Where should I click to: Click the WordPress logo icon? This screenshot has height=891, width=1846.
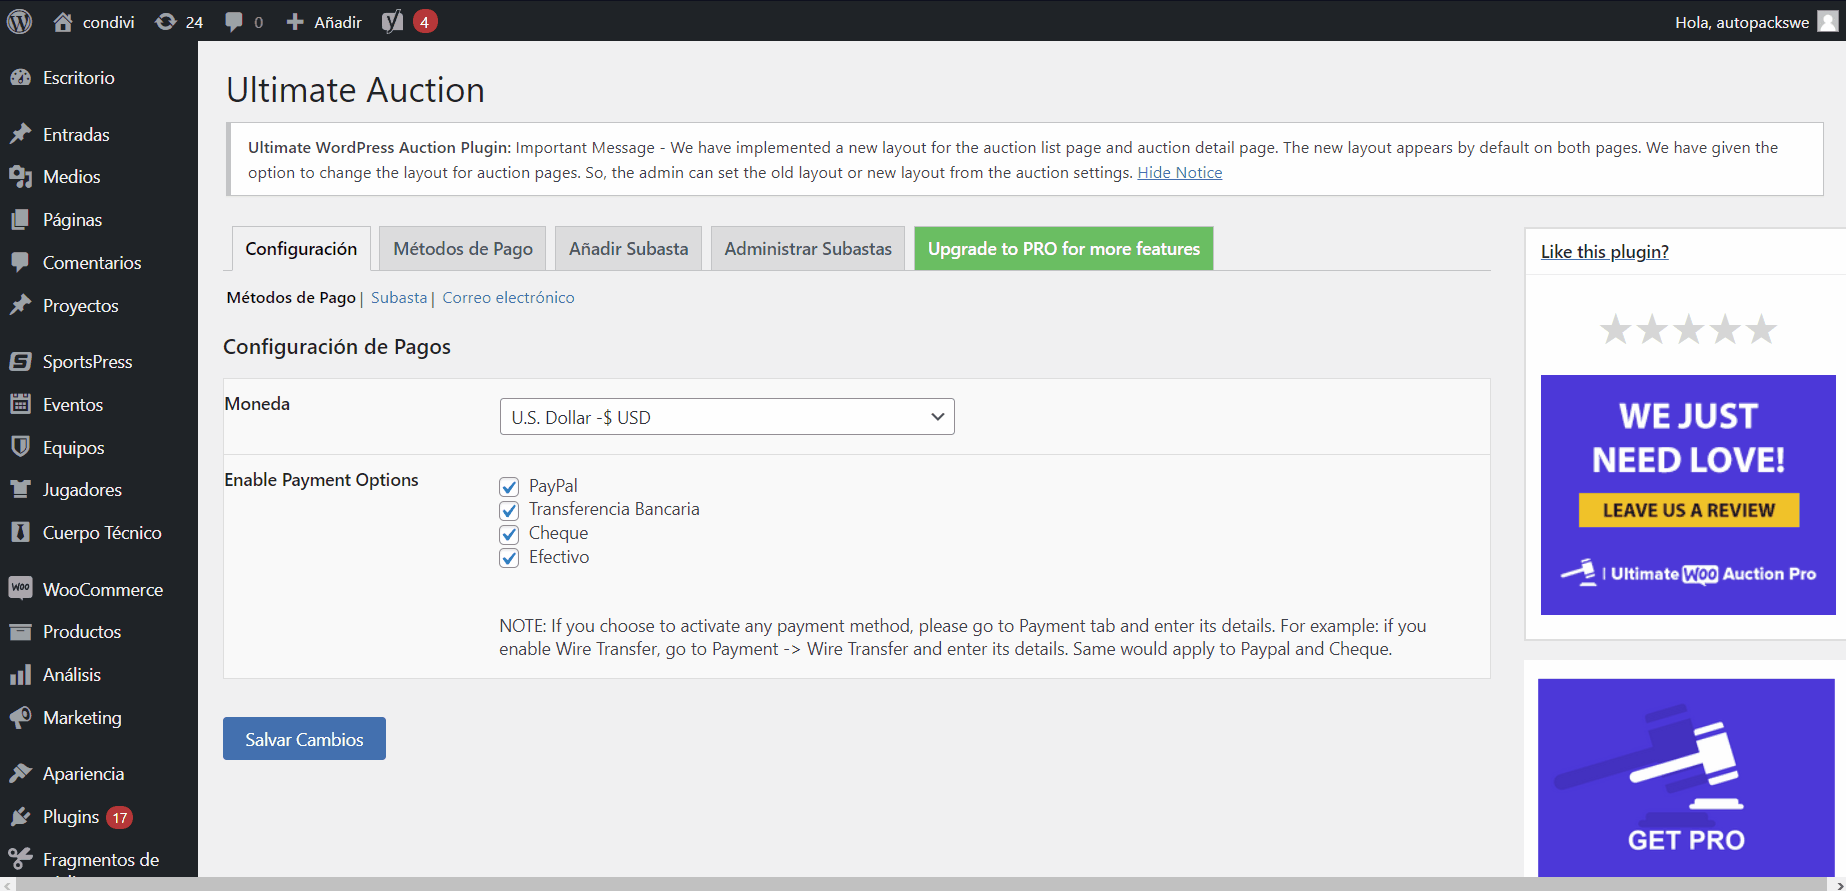click(20, 21)
